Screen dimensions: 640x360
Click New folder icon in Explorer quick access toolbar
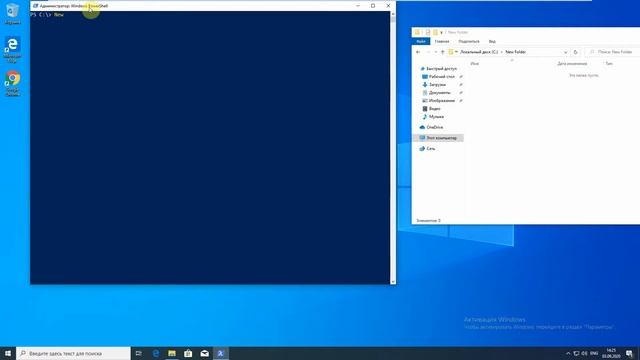tap(435, 32)
